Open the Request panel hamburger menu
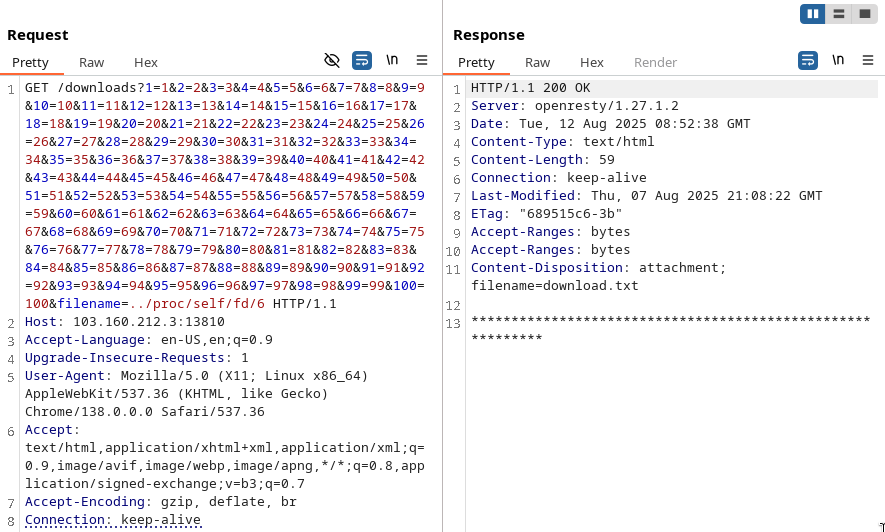885x532 pixels. [x=422, y=60]
